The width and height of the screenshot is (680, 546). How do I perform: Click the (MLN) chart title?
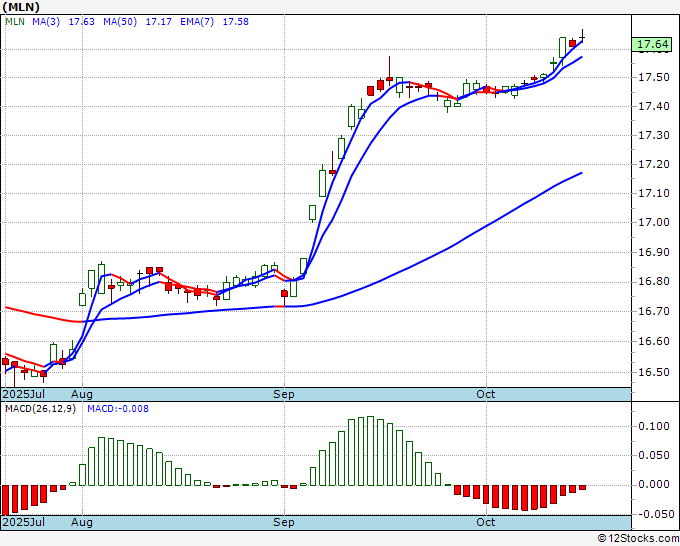point(21,7)
